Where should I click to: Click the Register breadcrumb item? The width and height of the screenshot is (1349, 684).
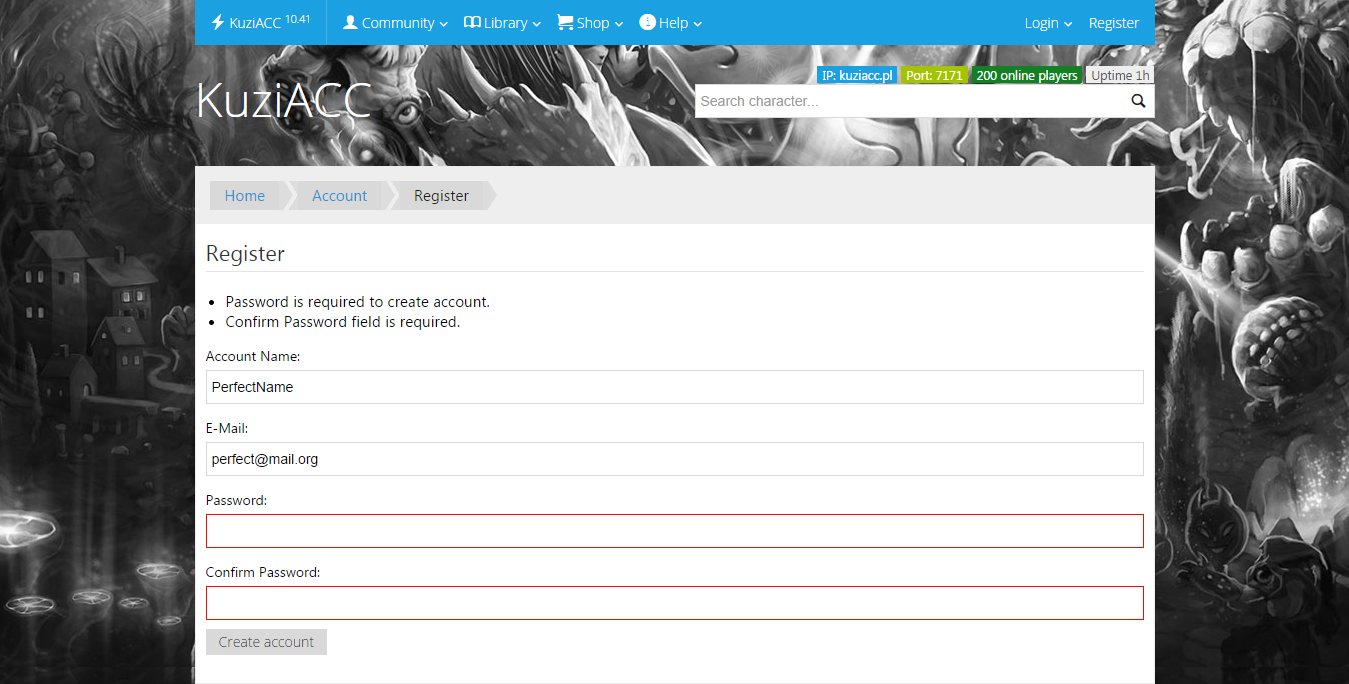441,196
